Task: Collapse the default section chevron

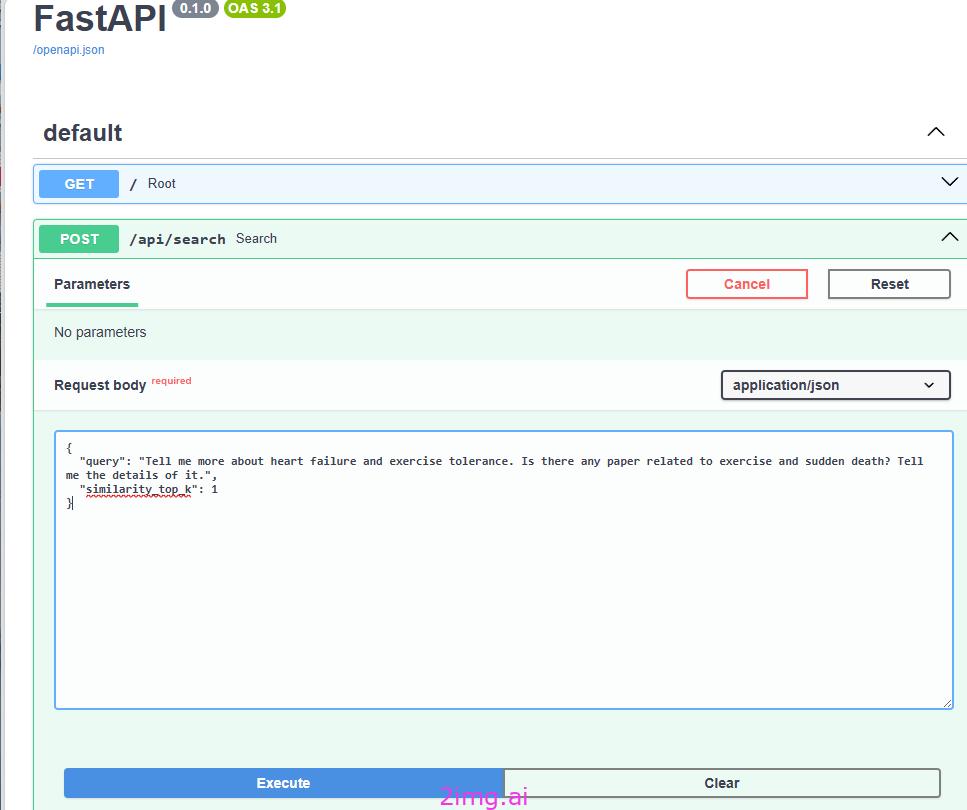Action: (x=936, y=132)
